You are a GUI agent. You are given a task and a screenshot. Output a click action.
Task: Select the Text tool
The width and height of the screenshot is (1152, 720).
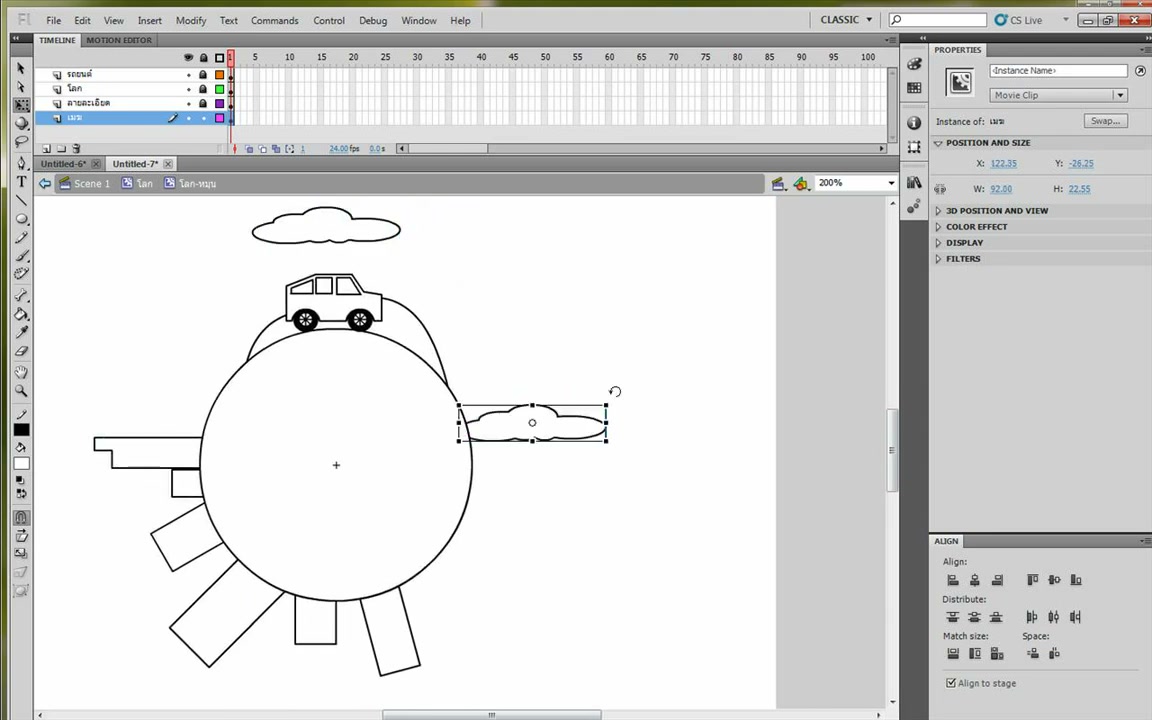pyautogui.click(x=21, y=181)
